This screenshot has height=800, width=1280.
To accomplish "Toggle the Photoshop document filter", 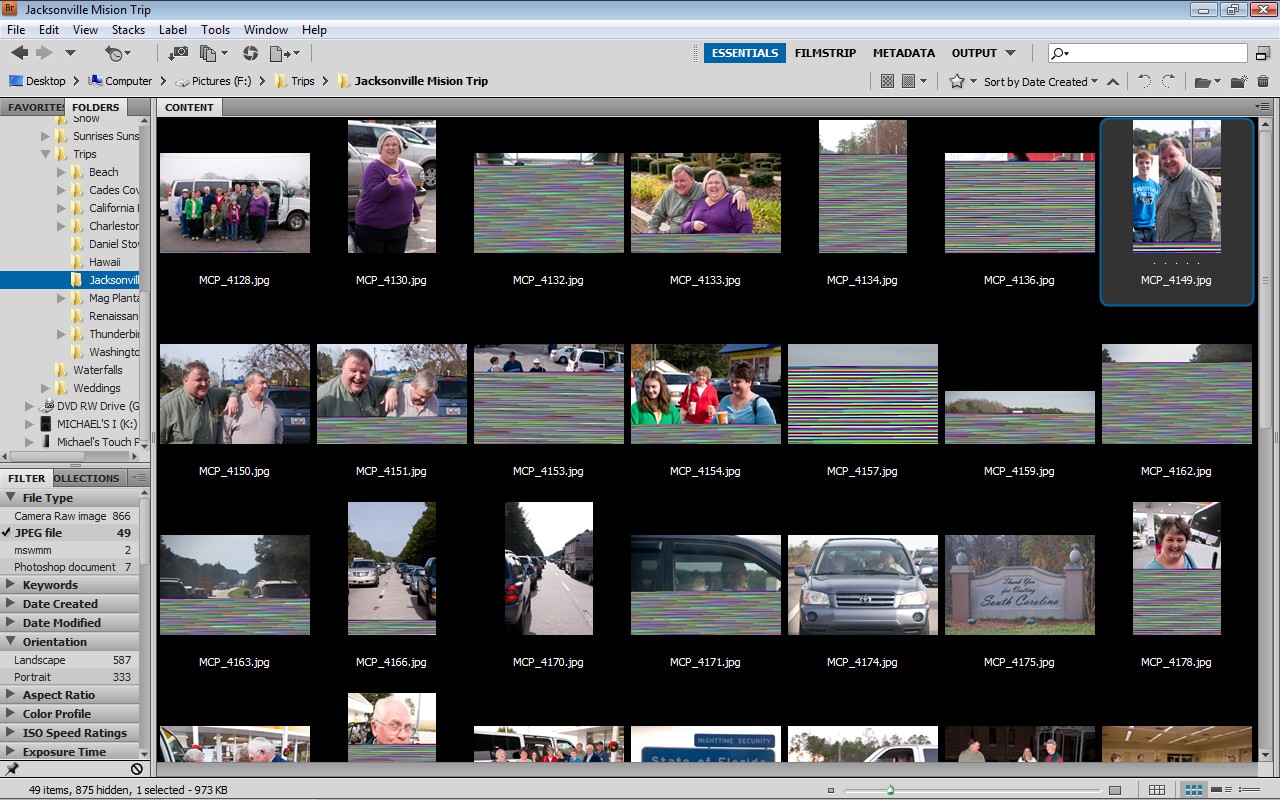I will click(68, 567).
